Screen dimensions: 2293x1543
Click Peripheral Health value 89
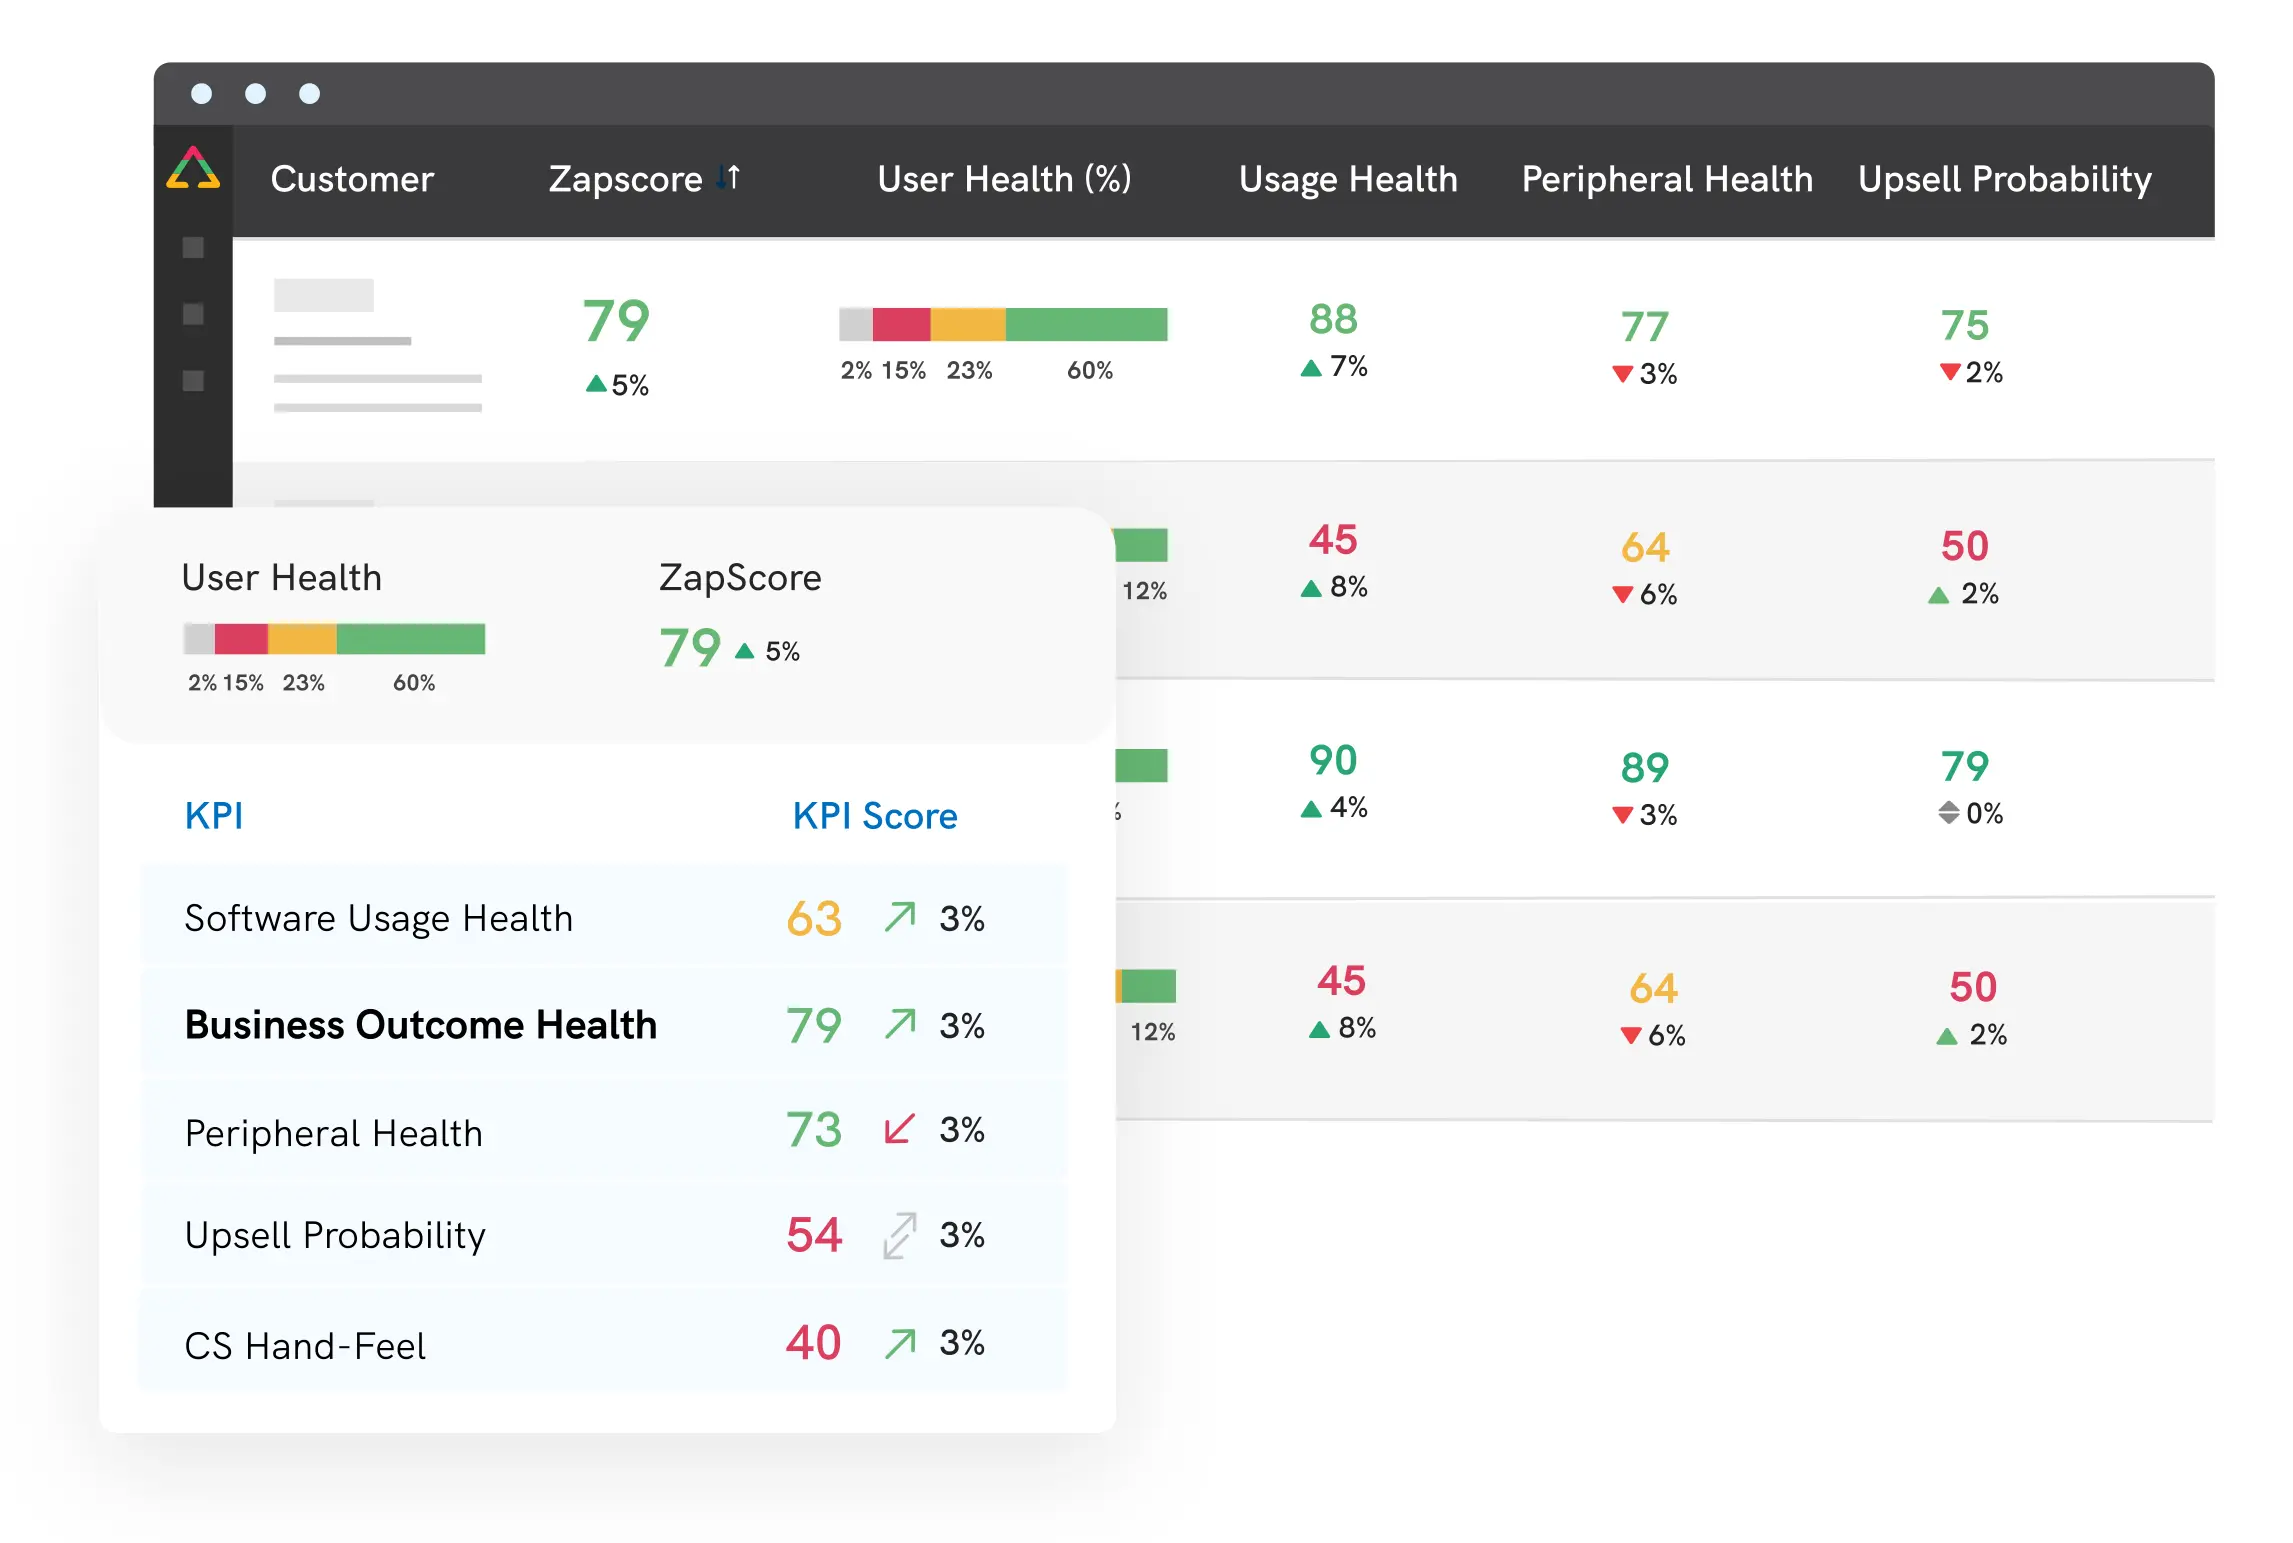[1645, 768]
